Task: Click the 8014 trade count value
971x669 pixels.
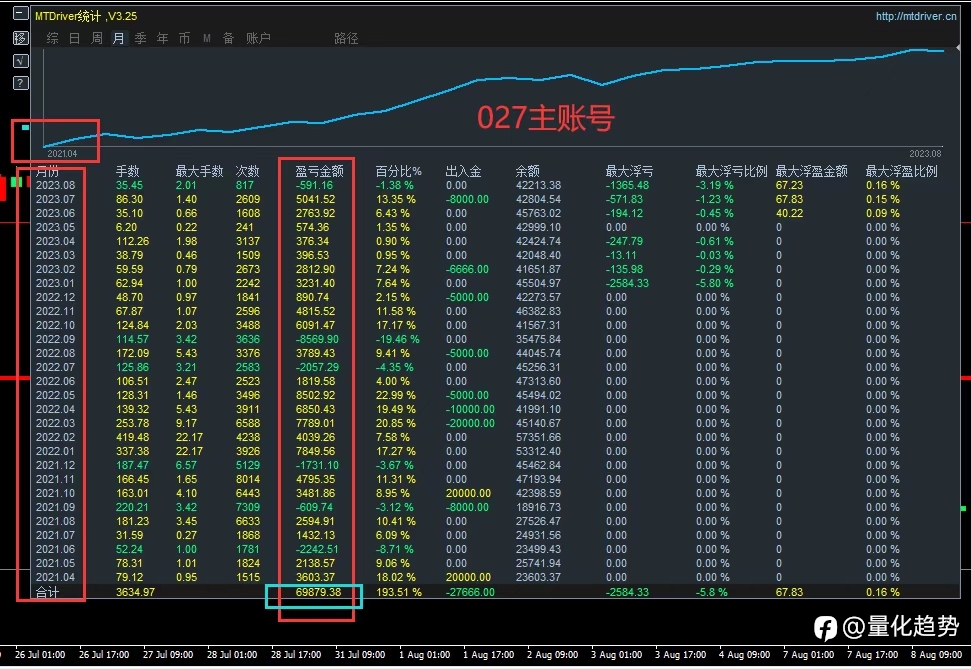Action: pyautogui.click(x=248, y=479)
